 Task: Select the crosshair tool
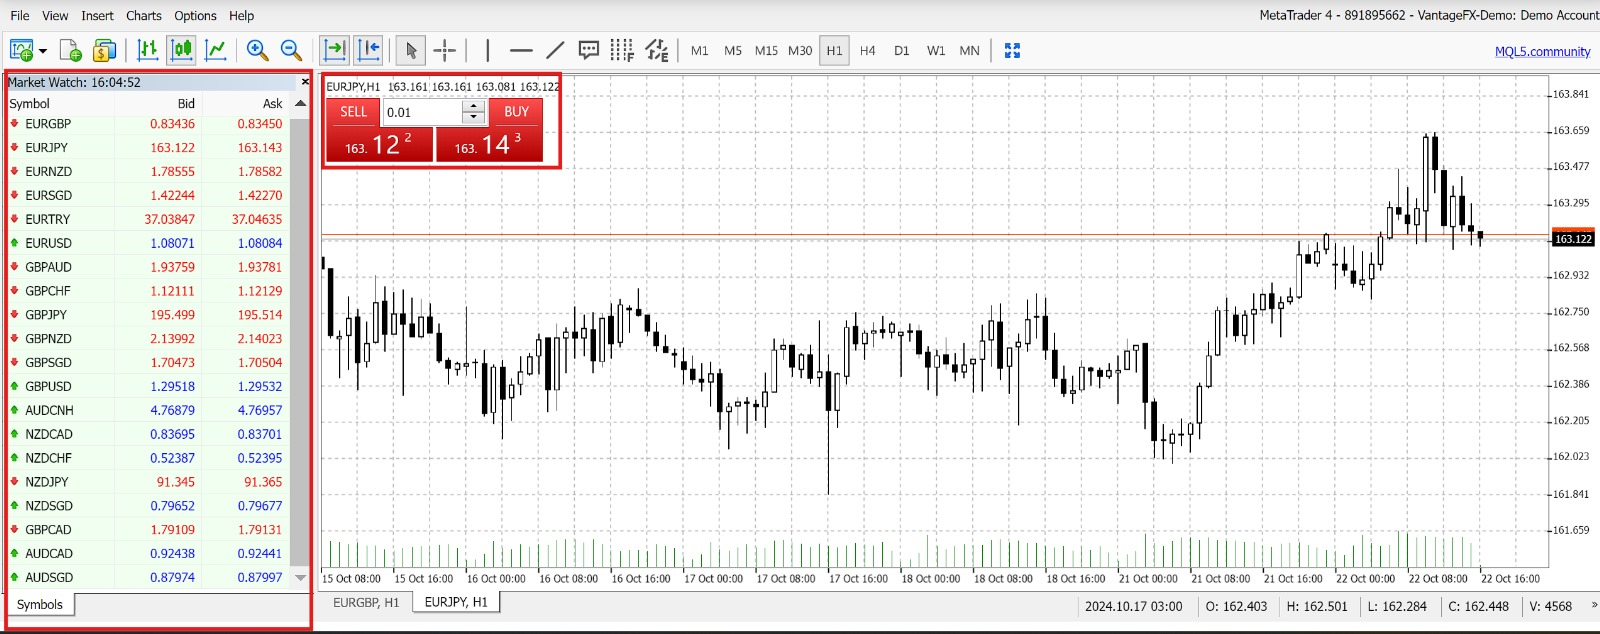pos(445,50)
